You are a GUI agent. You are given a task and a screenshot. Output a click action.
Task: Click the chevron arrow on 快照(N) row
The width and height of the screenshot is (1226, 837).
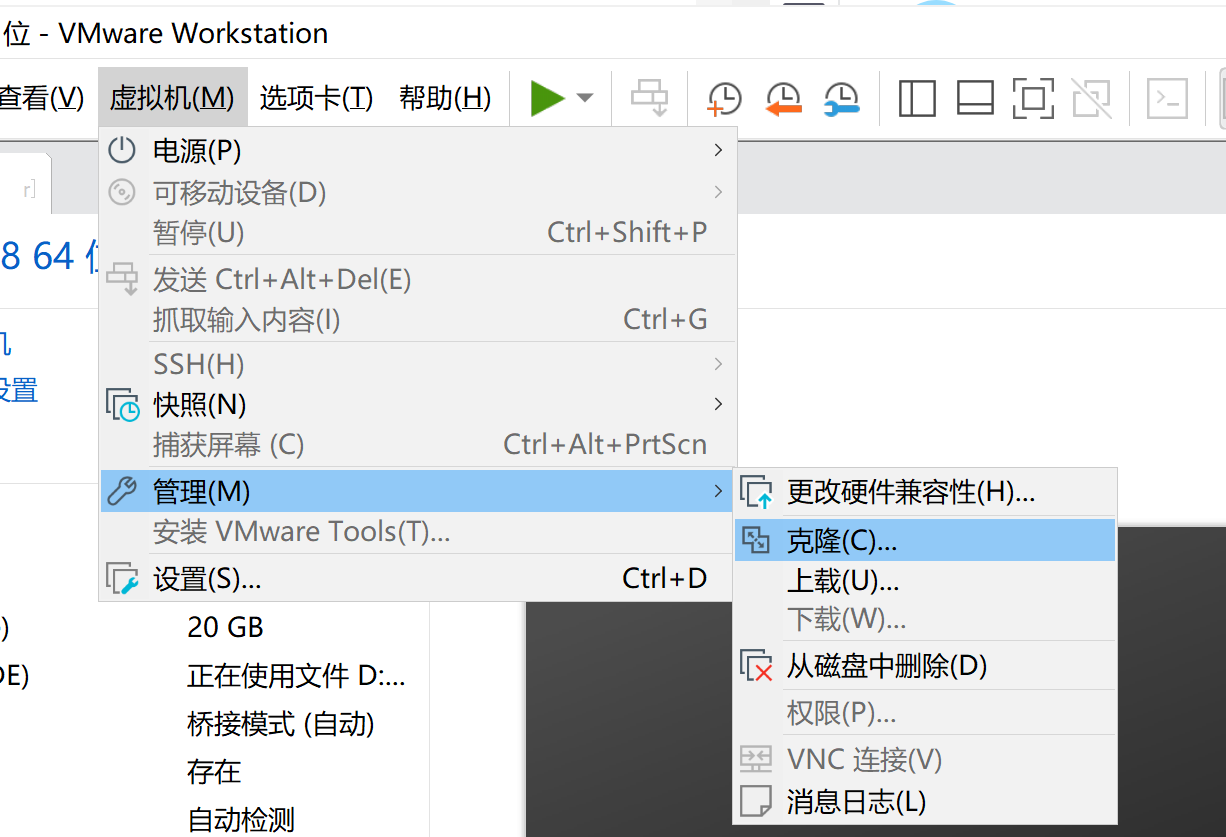pos(718,405)
